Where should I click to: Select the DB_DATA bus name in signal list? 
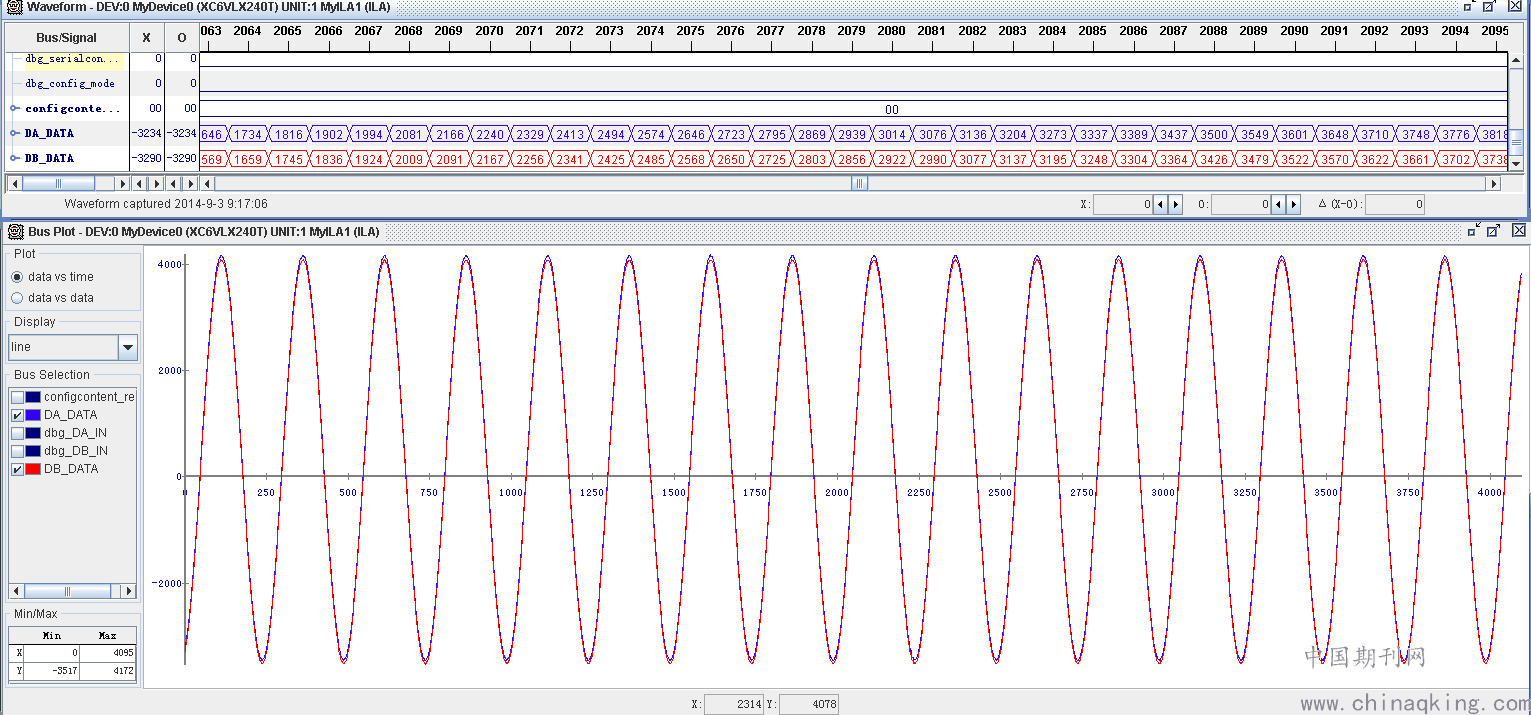pos(49,158)
